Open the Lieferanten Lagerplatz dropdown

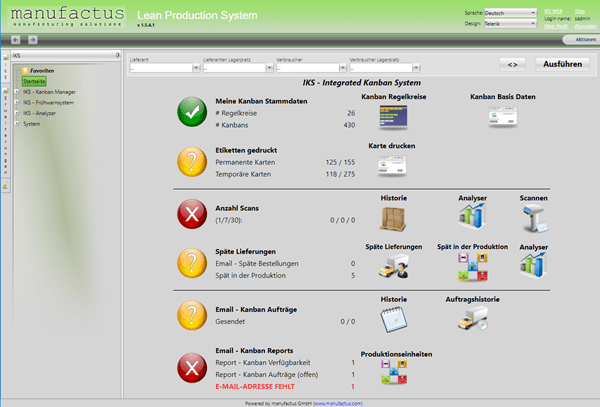pos(269,68)
